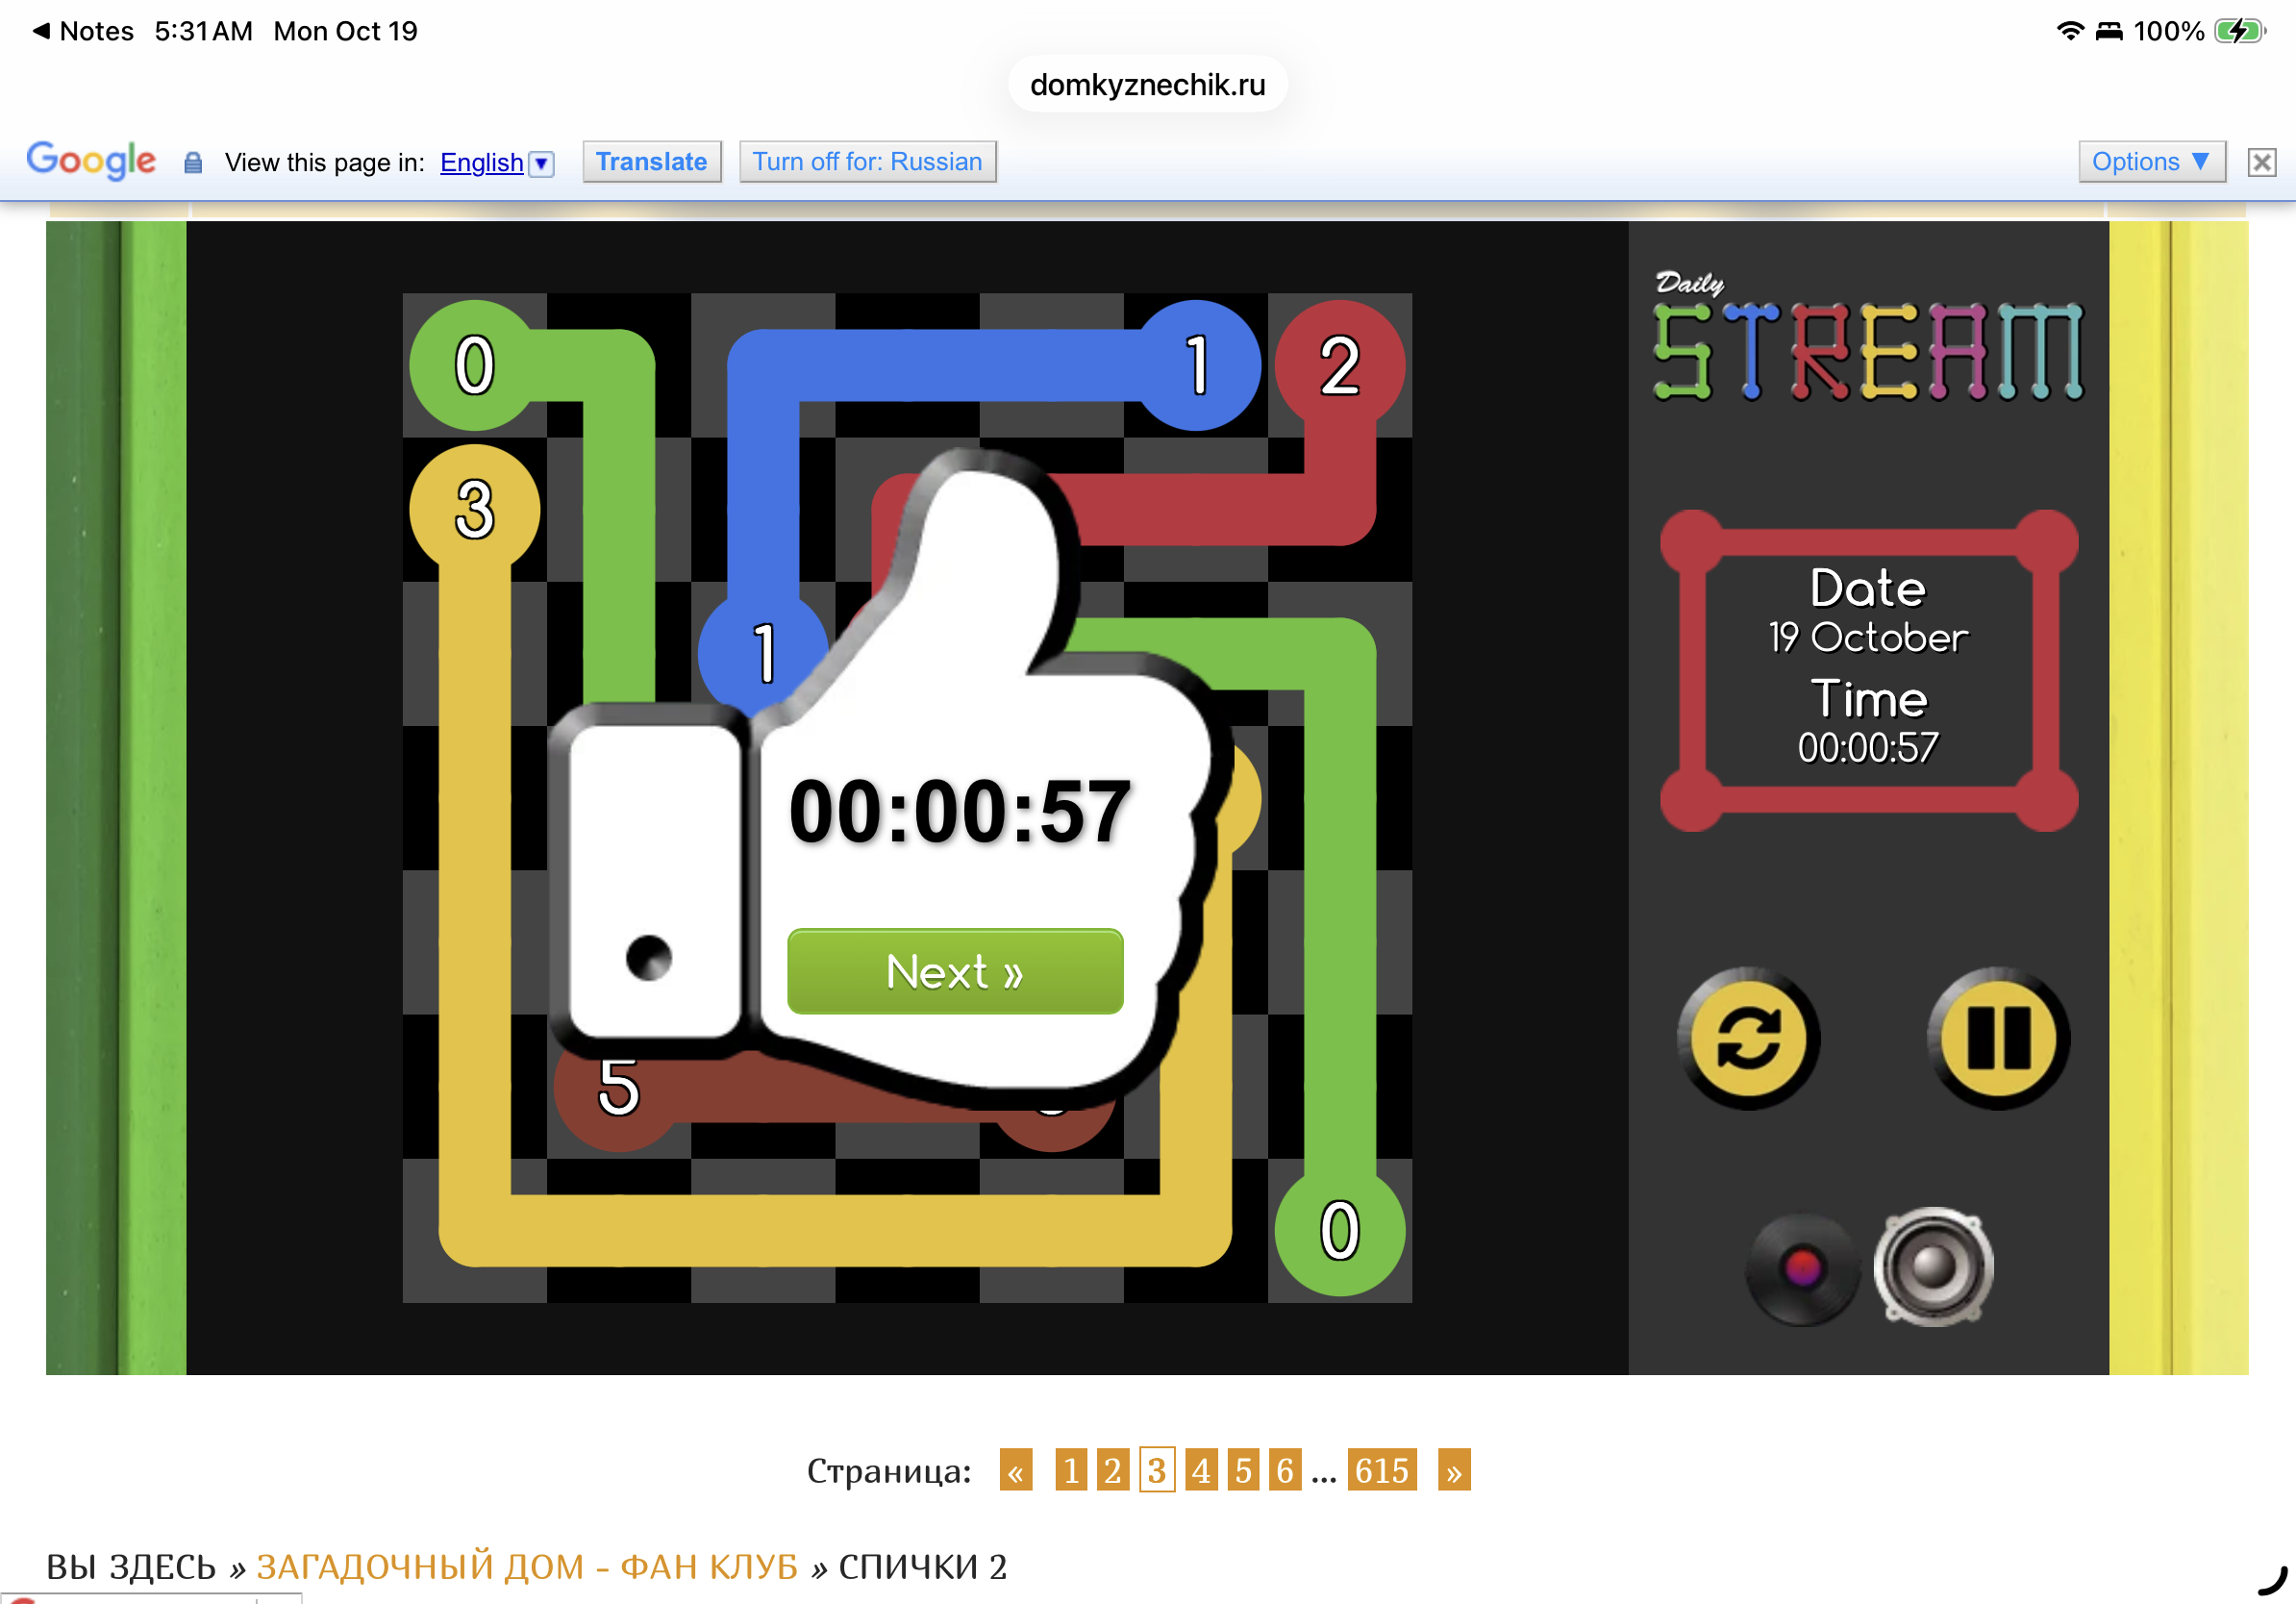The width and height of the screenshot is (2296, 1604).
Task: Click the red 2 node
Action: [1339, 365]
